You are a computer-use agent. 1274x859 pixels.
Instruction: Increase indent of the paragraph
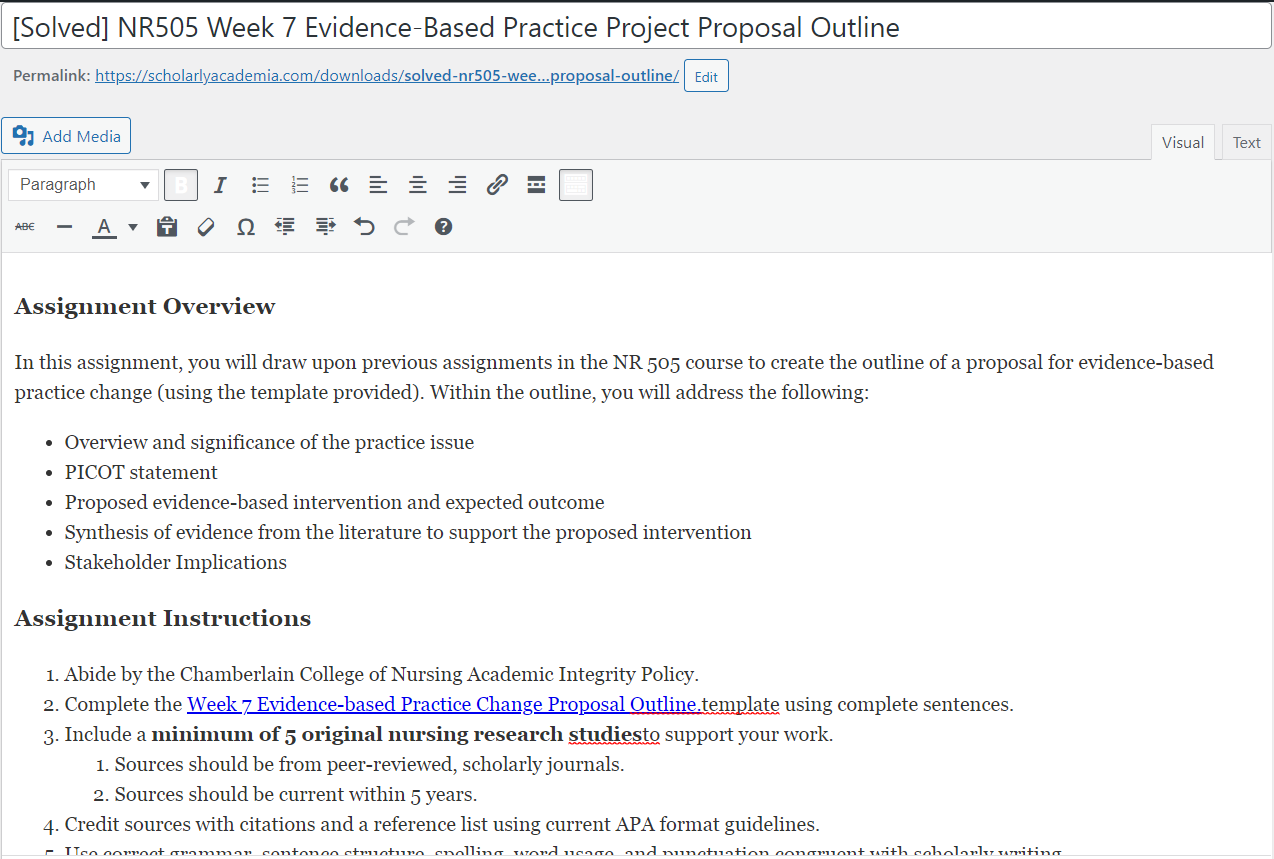tap(325, 227)
